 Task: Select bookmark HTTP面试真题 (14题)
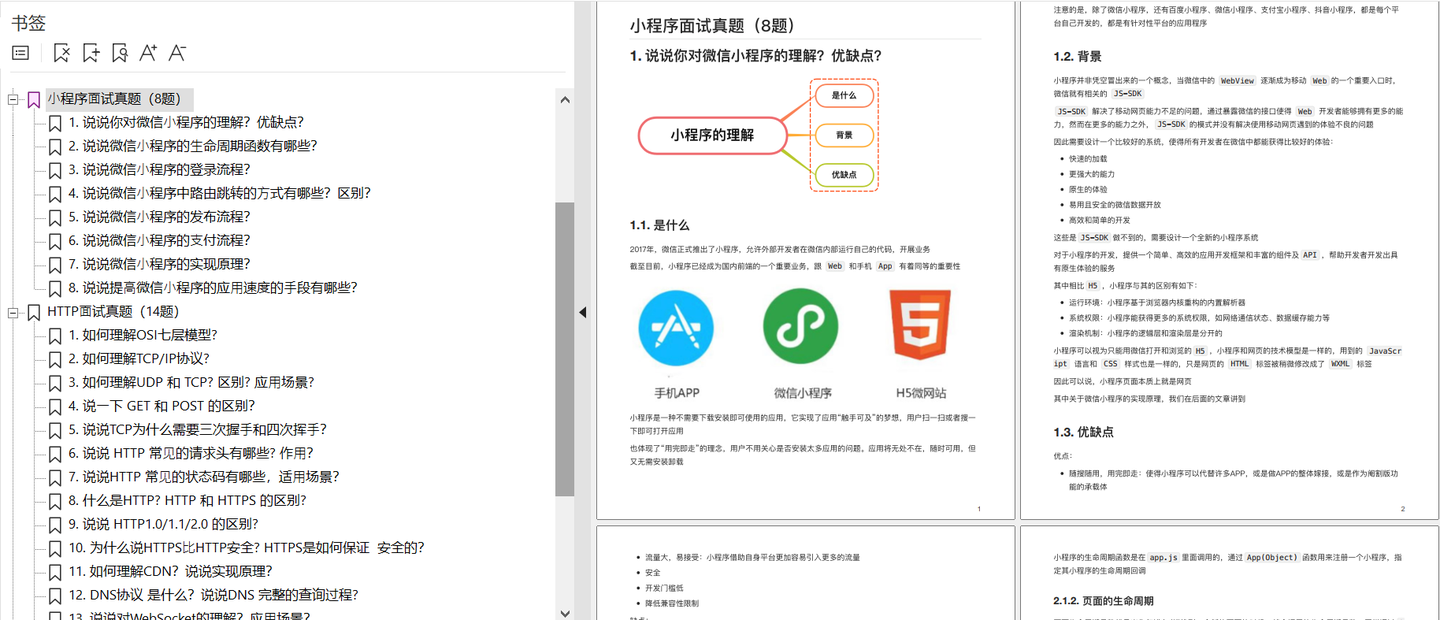113,312
